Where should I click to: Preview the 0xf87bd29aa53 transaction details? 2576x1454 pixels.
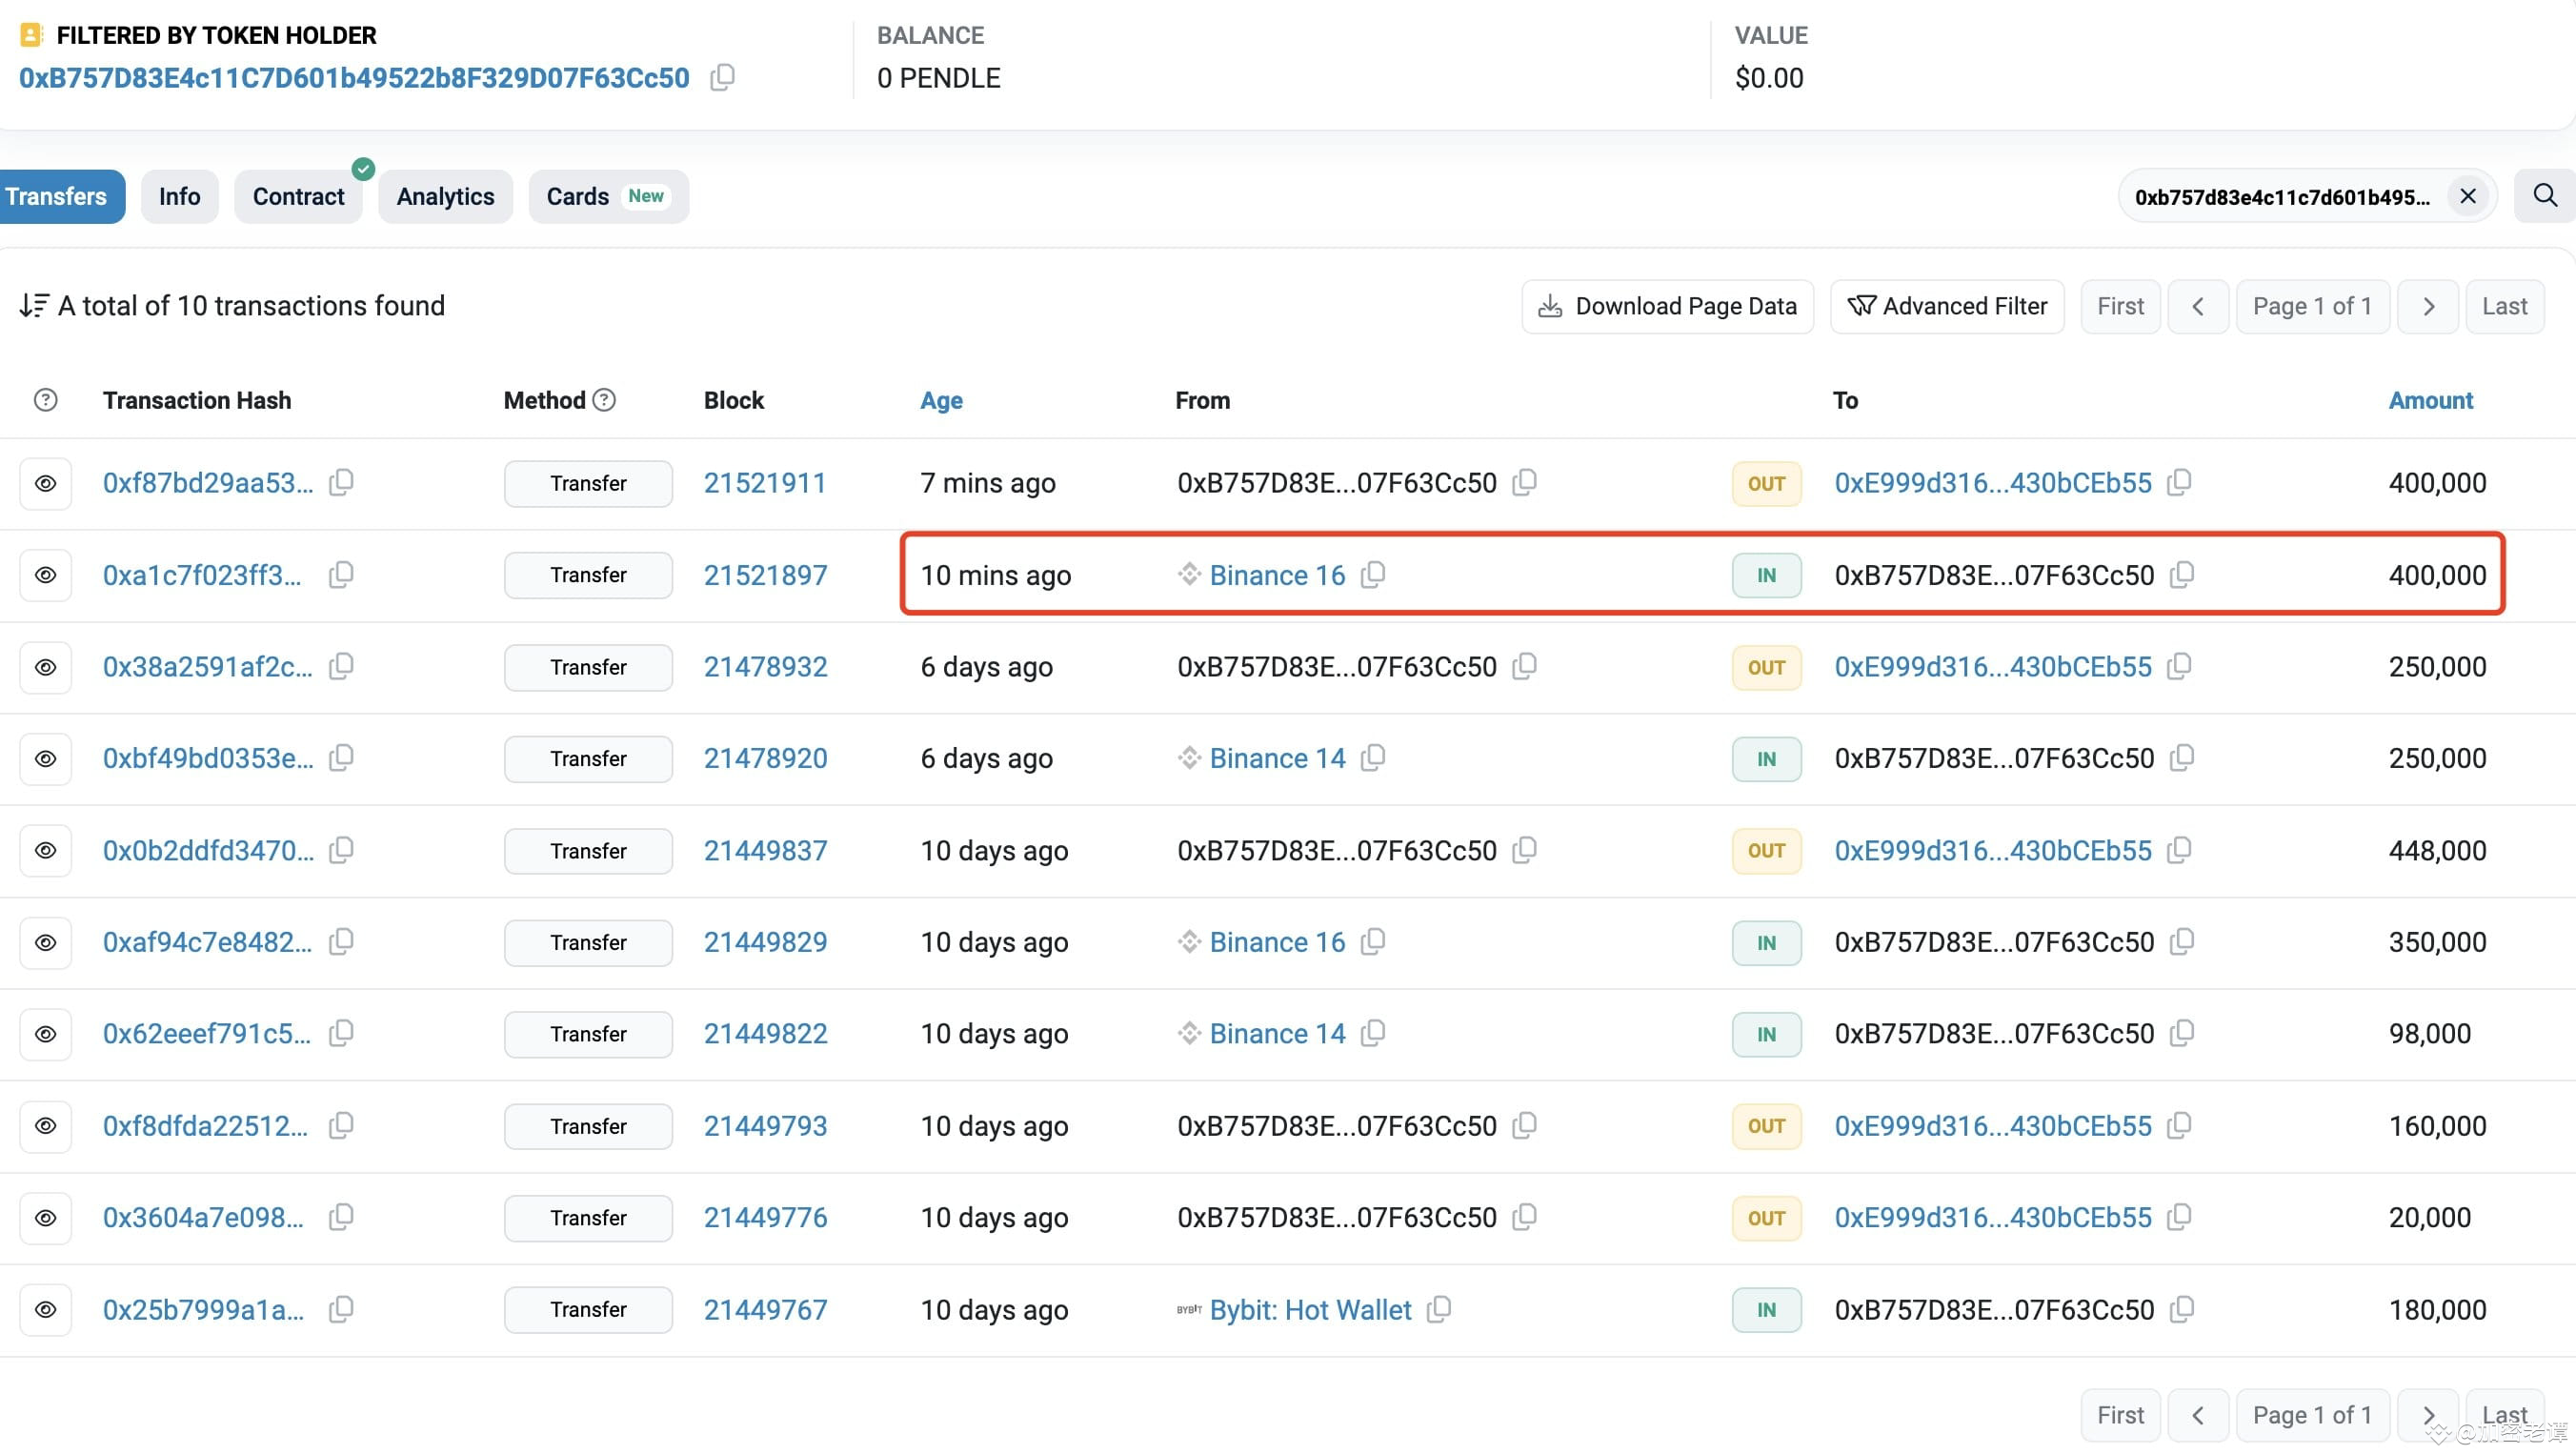pyautogui.click(x=45, y=483)
